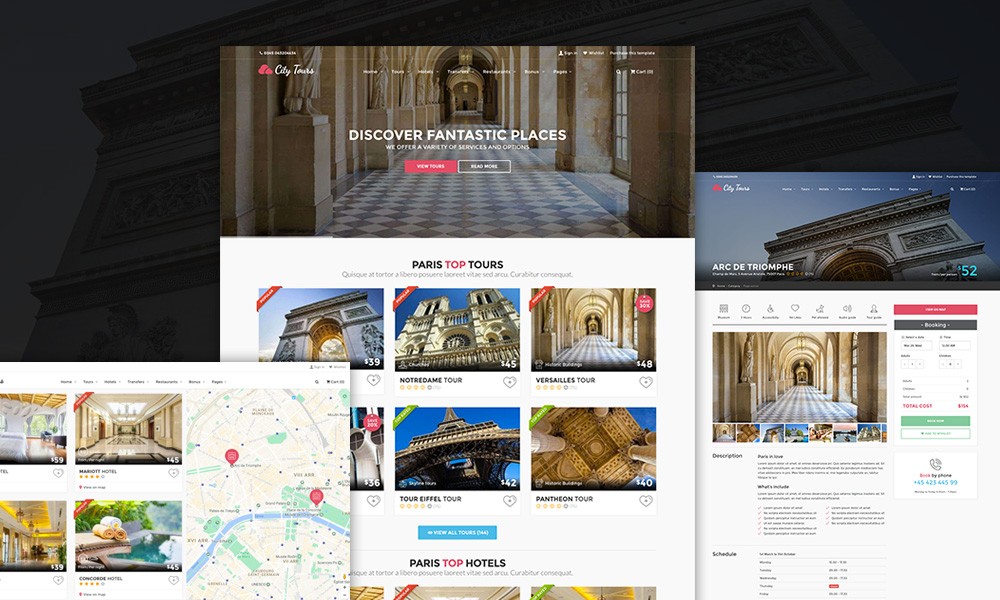Click the View All Tours button

point(457,532)
